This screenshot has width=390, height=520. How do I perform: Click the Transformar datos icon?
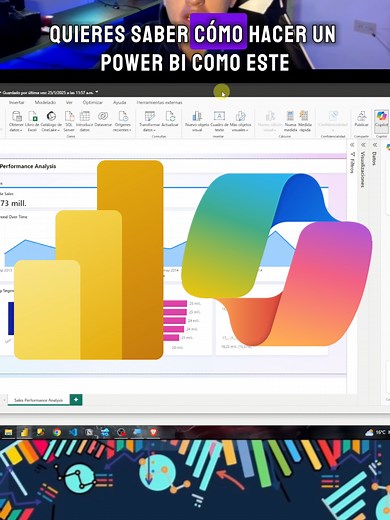(150, 116)
